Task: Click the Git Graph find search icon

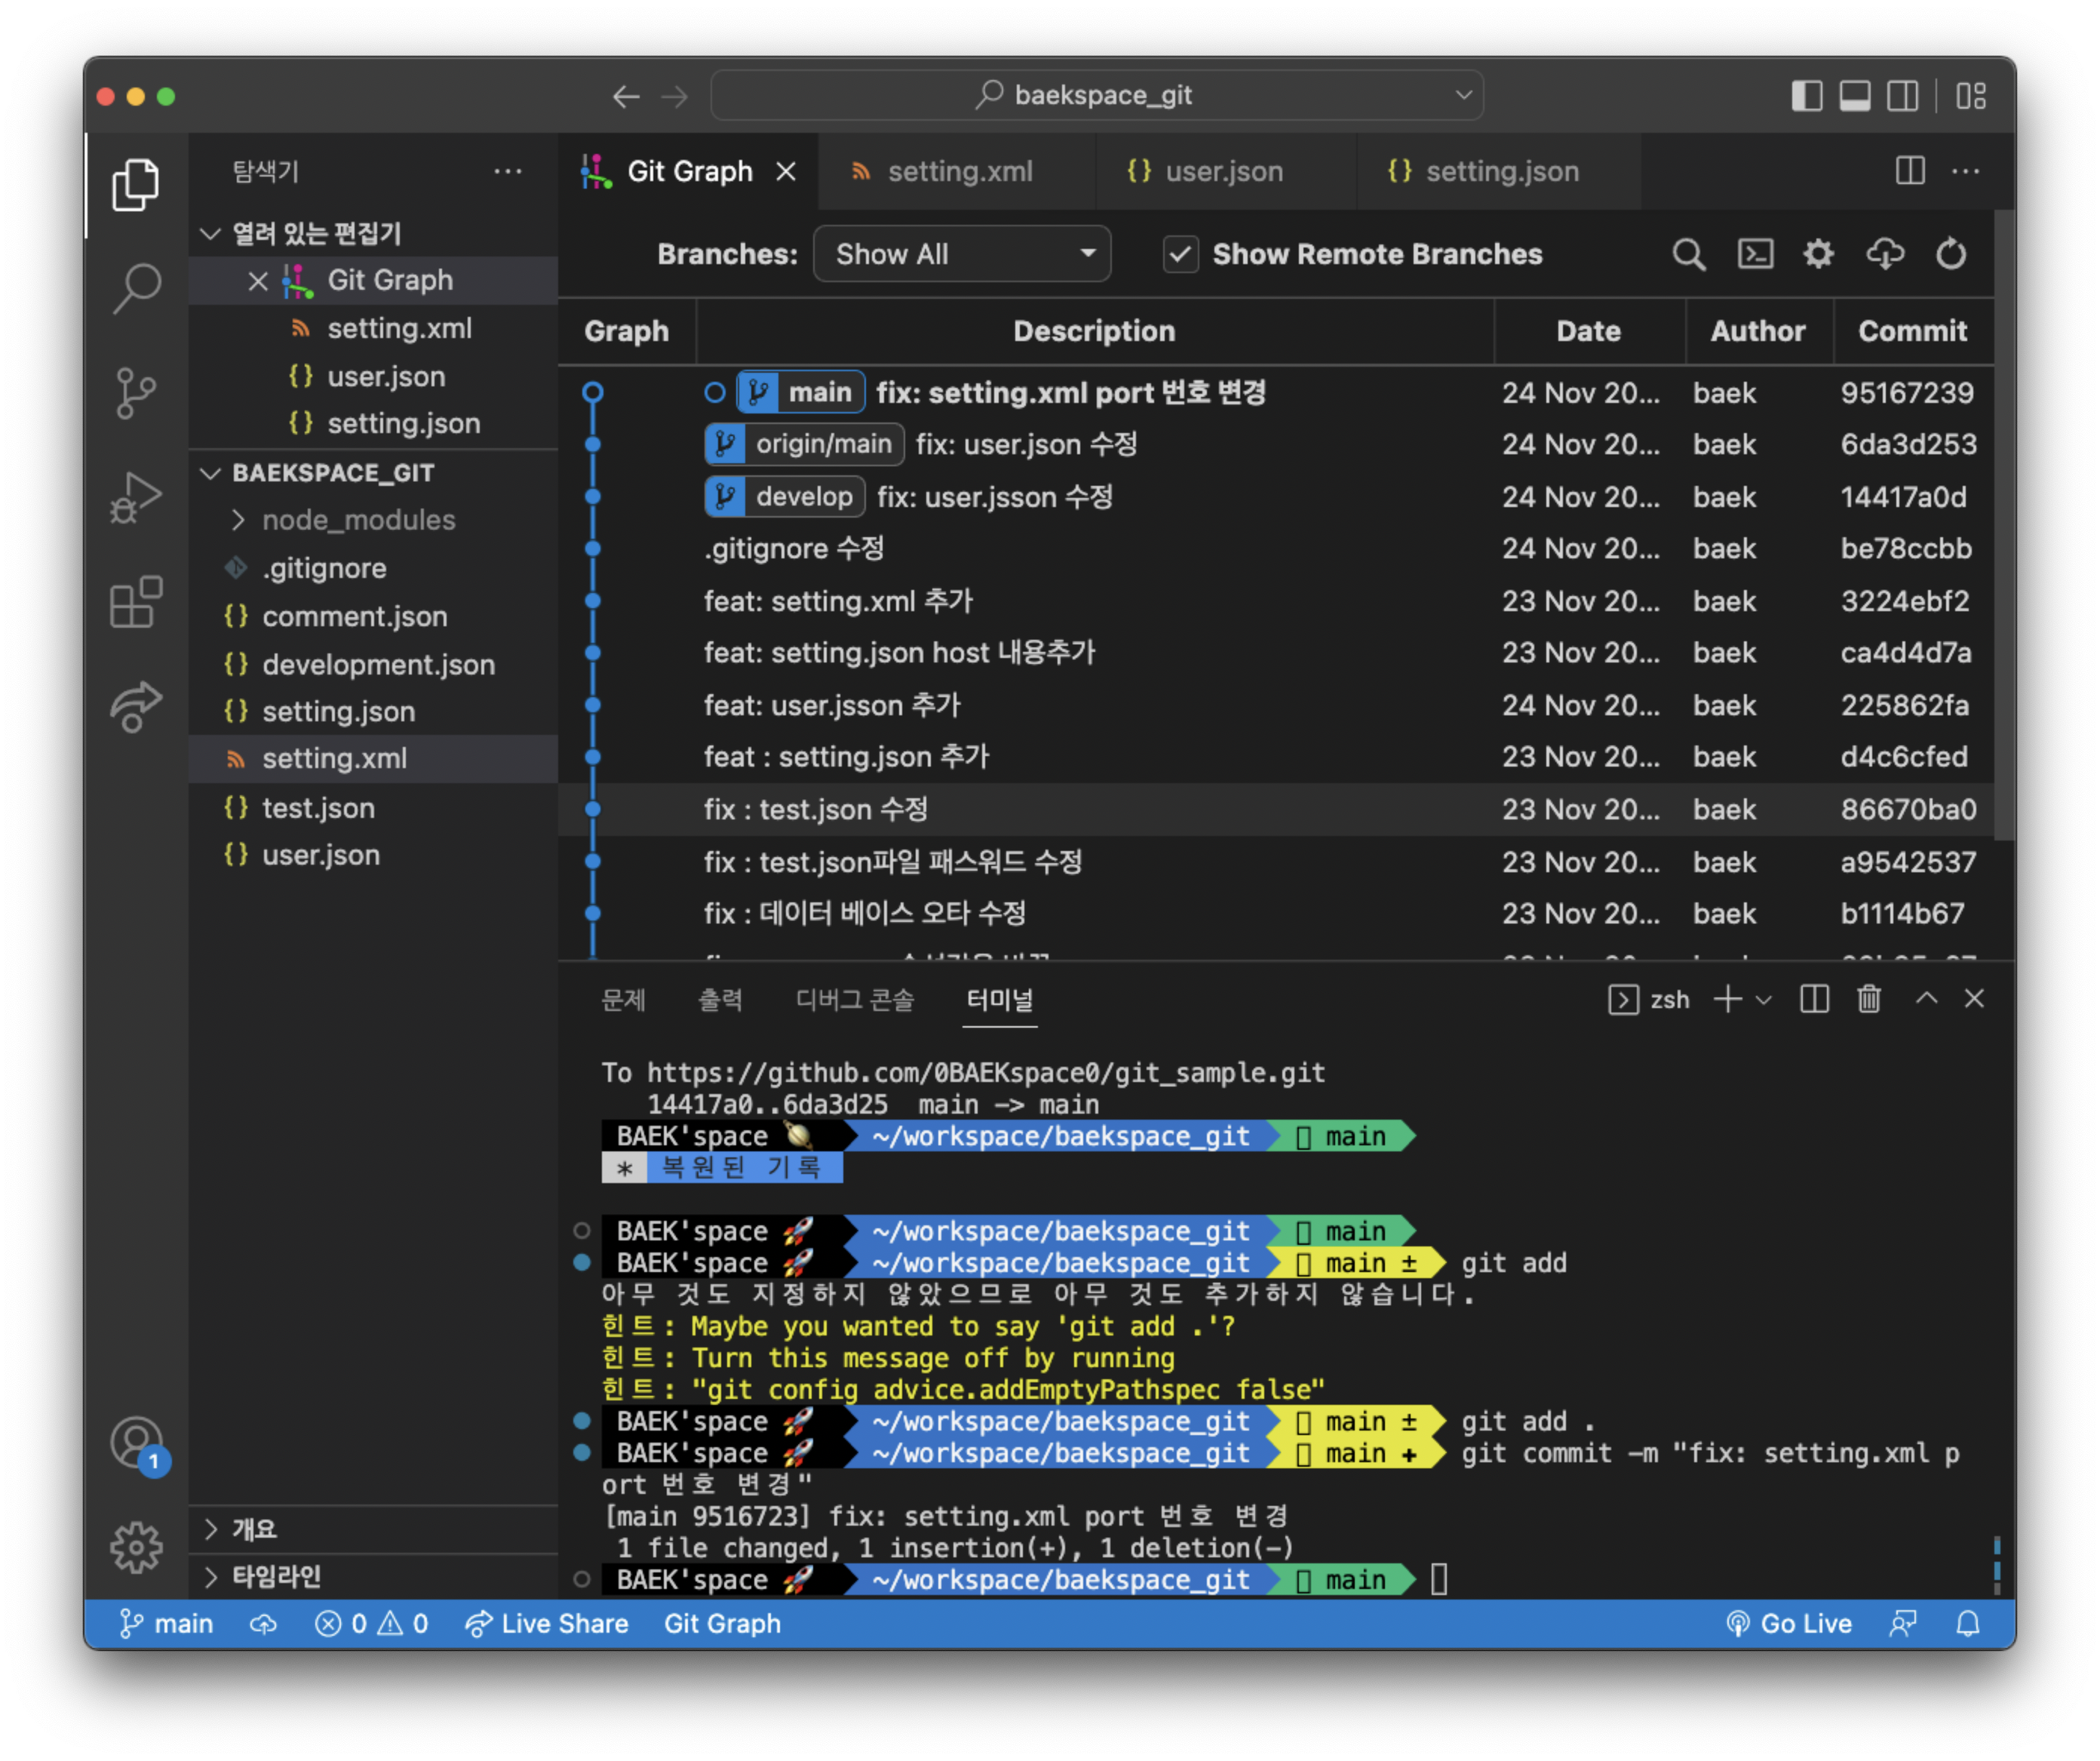Action: pos(1688,254)
